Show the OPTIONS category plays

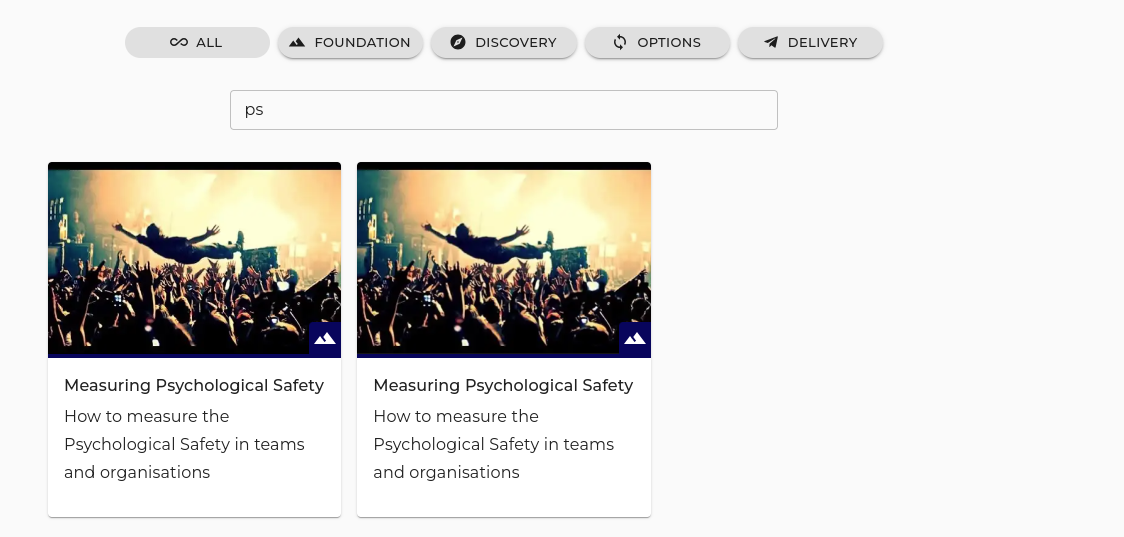(x=657, y=42)
